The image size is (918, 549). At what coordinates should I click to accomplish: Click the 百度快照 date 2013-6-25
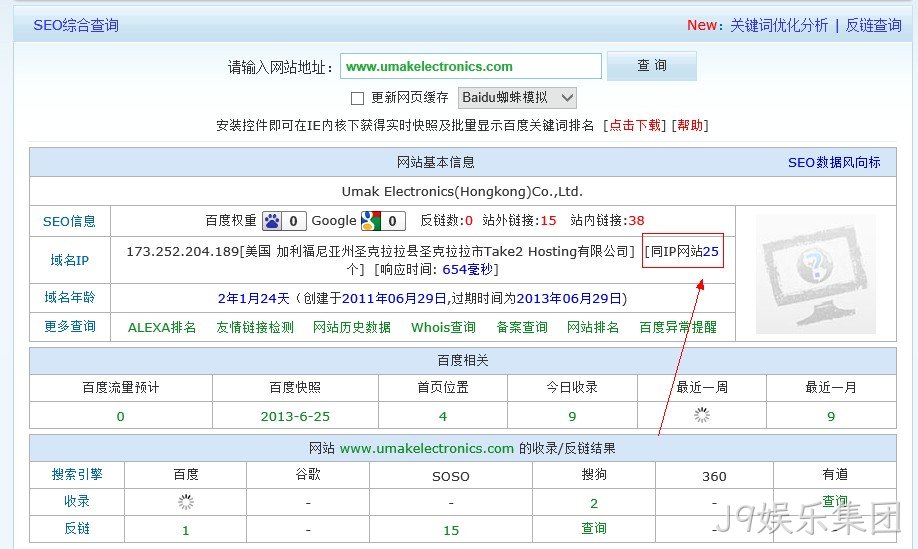pos(295,417)
